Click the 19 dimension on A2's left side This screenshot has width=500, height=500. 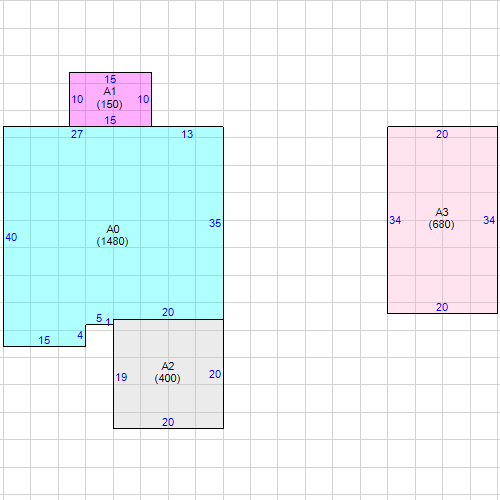click(x=121, y=377)
